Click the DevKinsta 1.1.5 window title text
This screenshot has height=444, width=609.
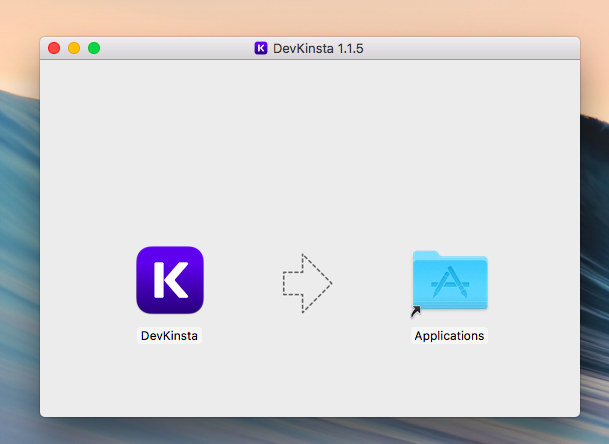click(x=318, y=48)
